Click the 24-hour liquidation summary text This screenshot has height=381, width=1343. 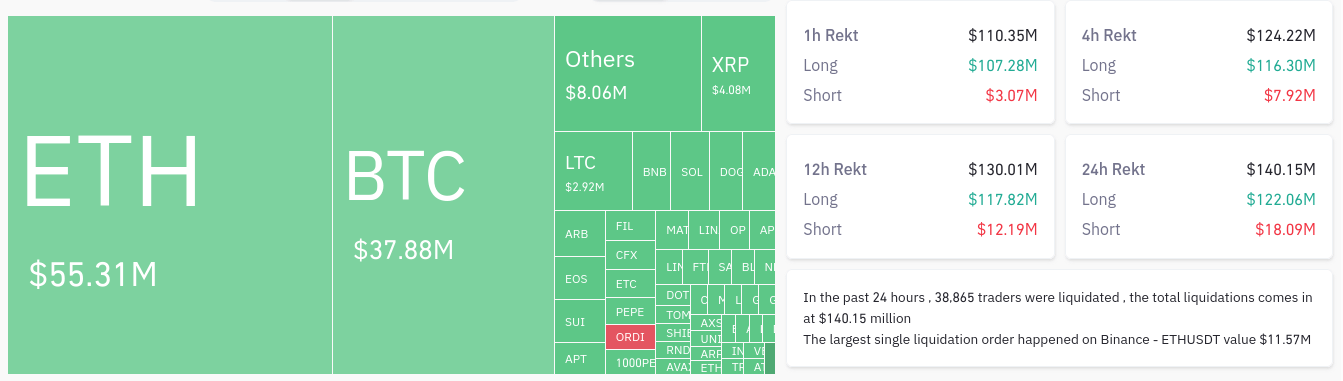[1059, 318]
